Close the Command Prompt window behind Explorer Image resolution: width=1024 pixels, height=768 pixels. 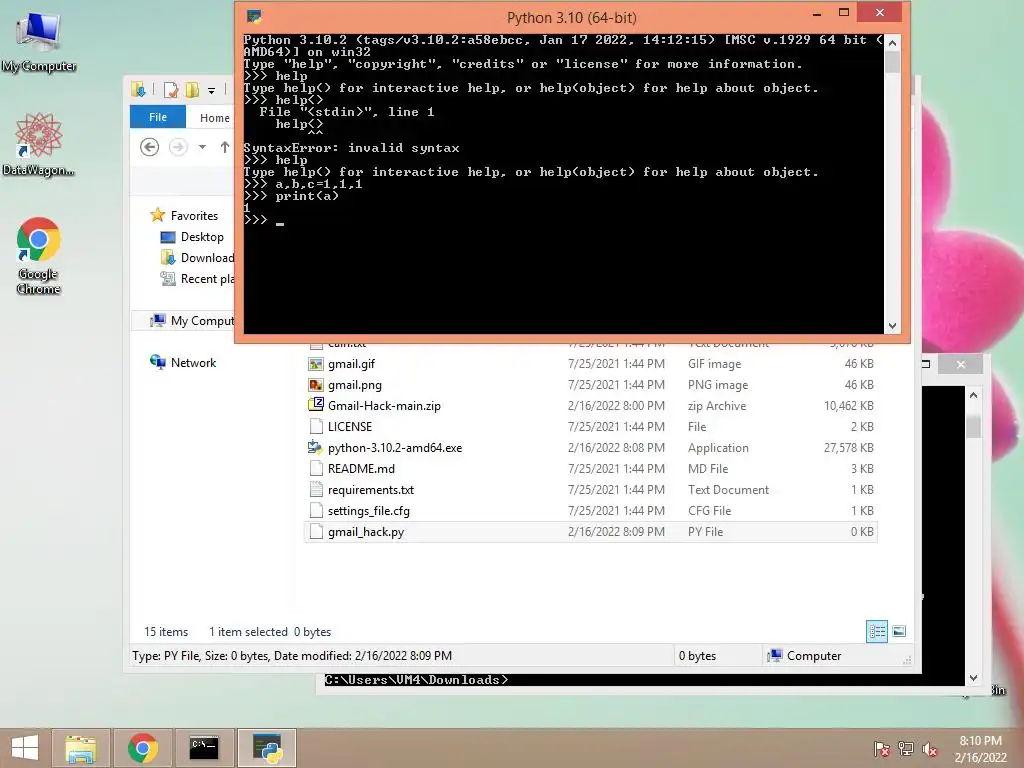click(961, 364)
